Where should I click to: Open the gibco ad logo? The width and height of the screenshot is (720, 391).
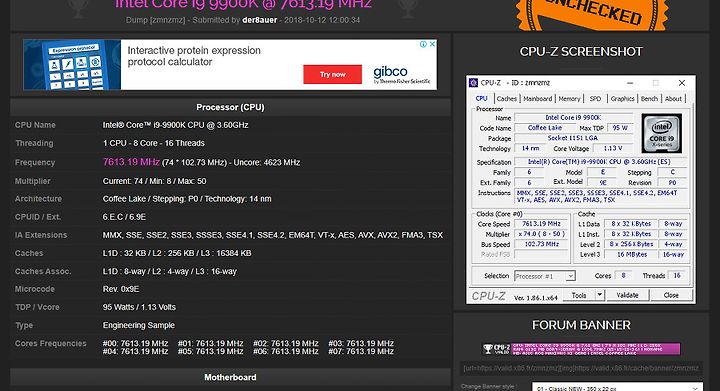tap(401, 74)
